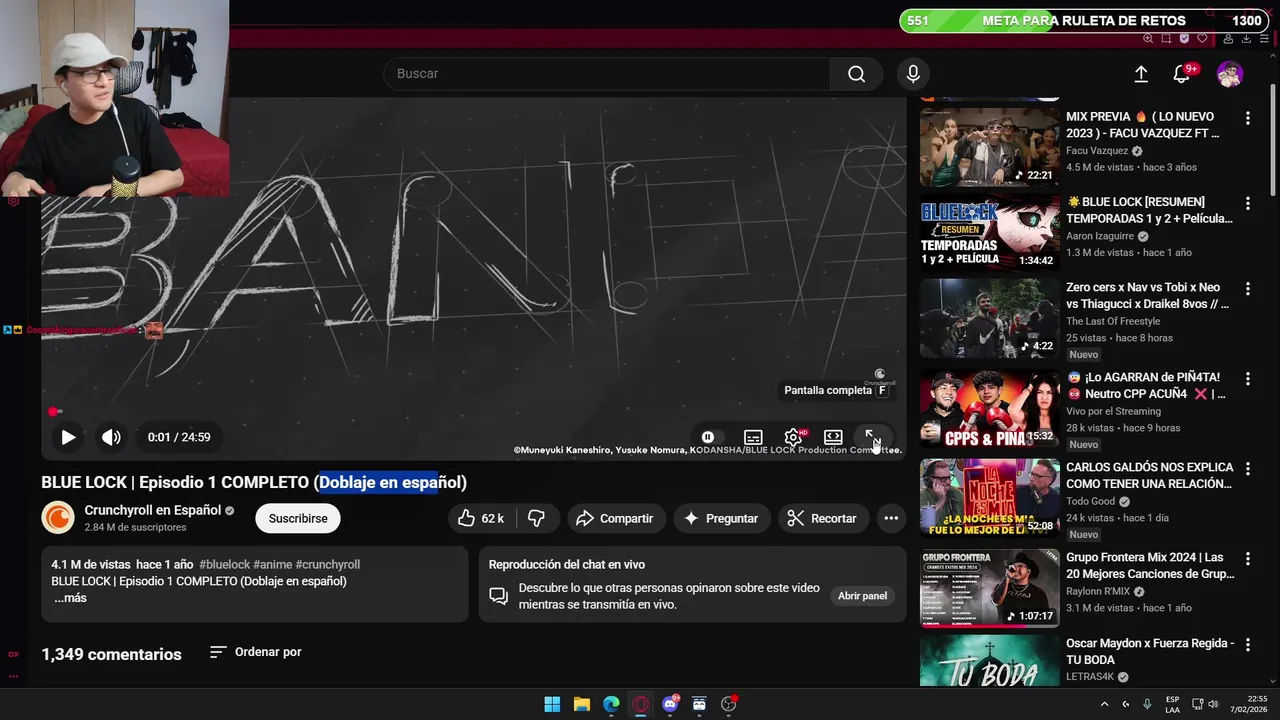Click into the Buscar search field
The height and width of the screenshot is (720, 1280).
click(607, 74)
